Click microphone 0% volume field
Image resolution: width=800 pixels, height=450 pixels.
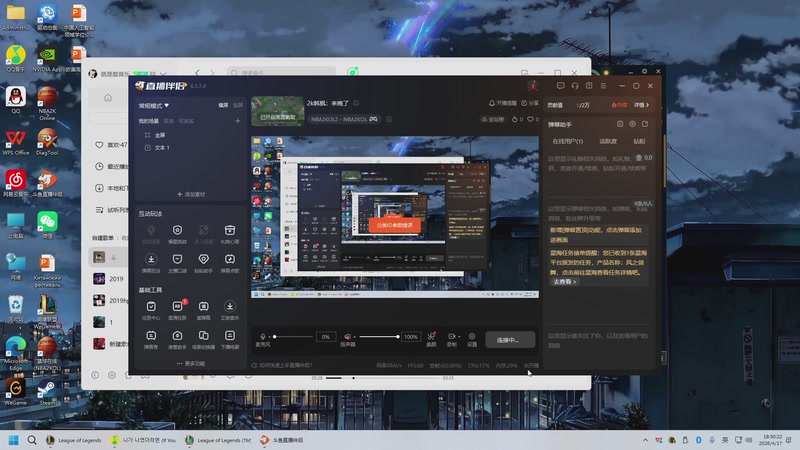pos(326,337)
